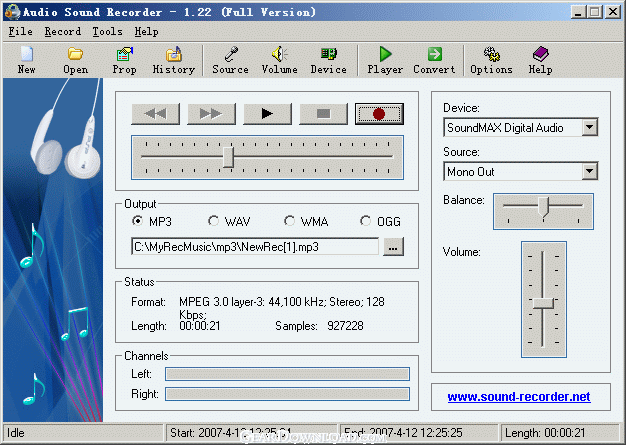Open the Device toolbar icon
The width and height of the screenshot is (626, 445).
(x=329, y=60)
